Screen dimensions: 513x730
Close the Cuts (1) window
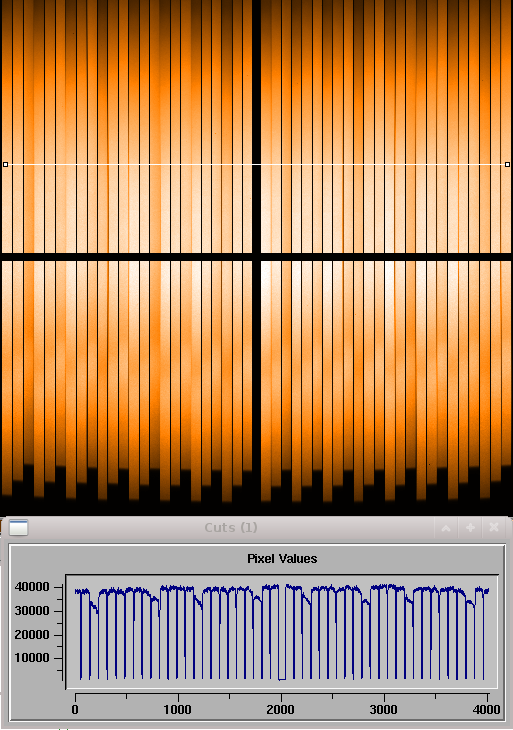494,527
